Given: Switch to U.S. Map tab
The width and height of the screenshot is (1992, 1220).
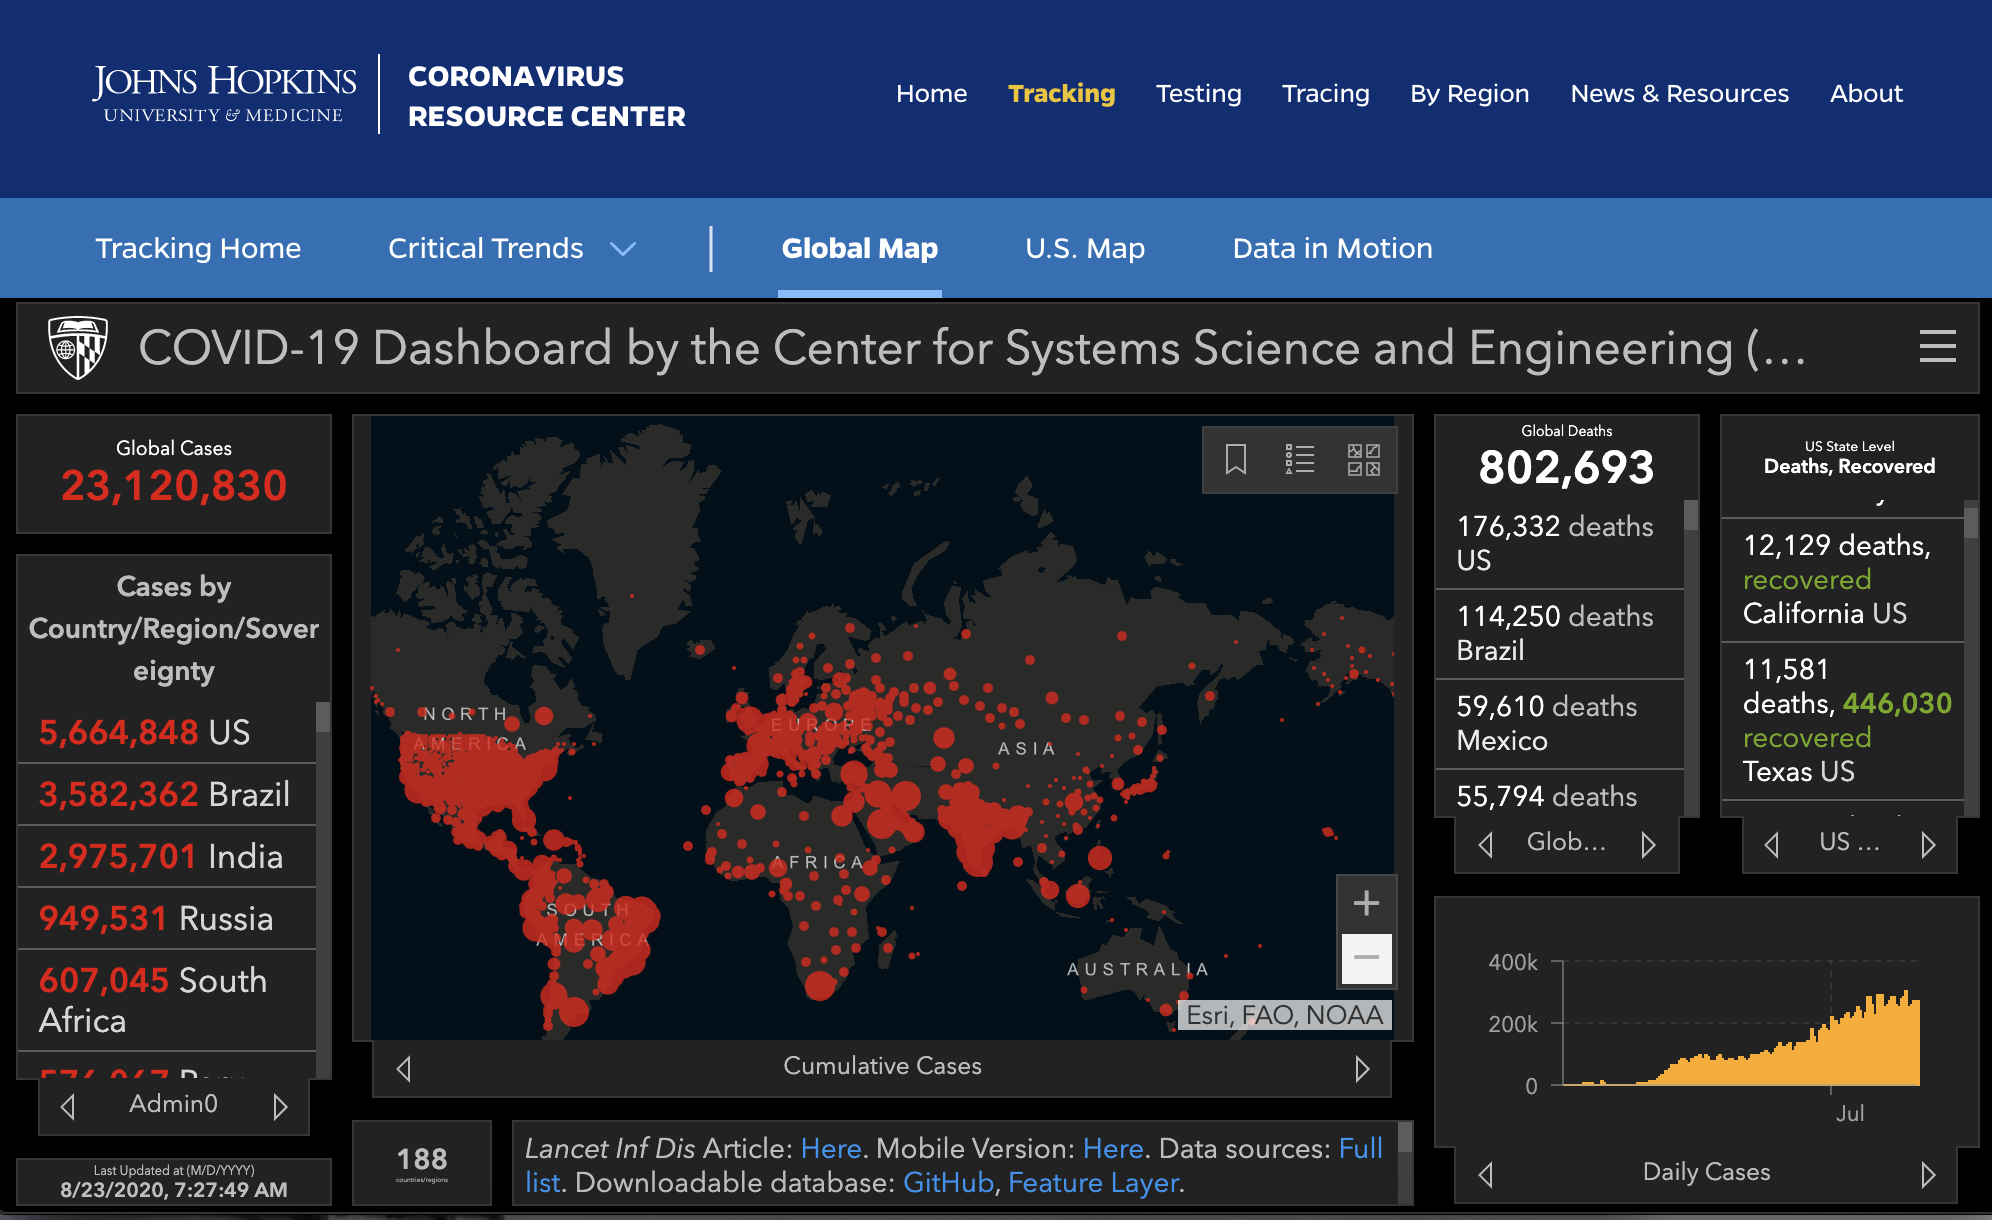Looking at the screenshot, I should [1085, 248].
